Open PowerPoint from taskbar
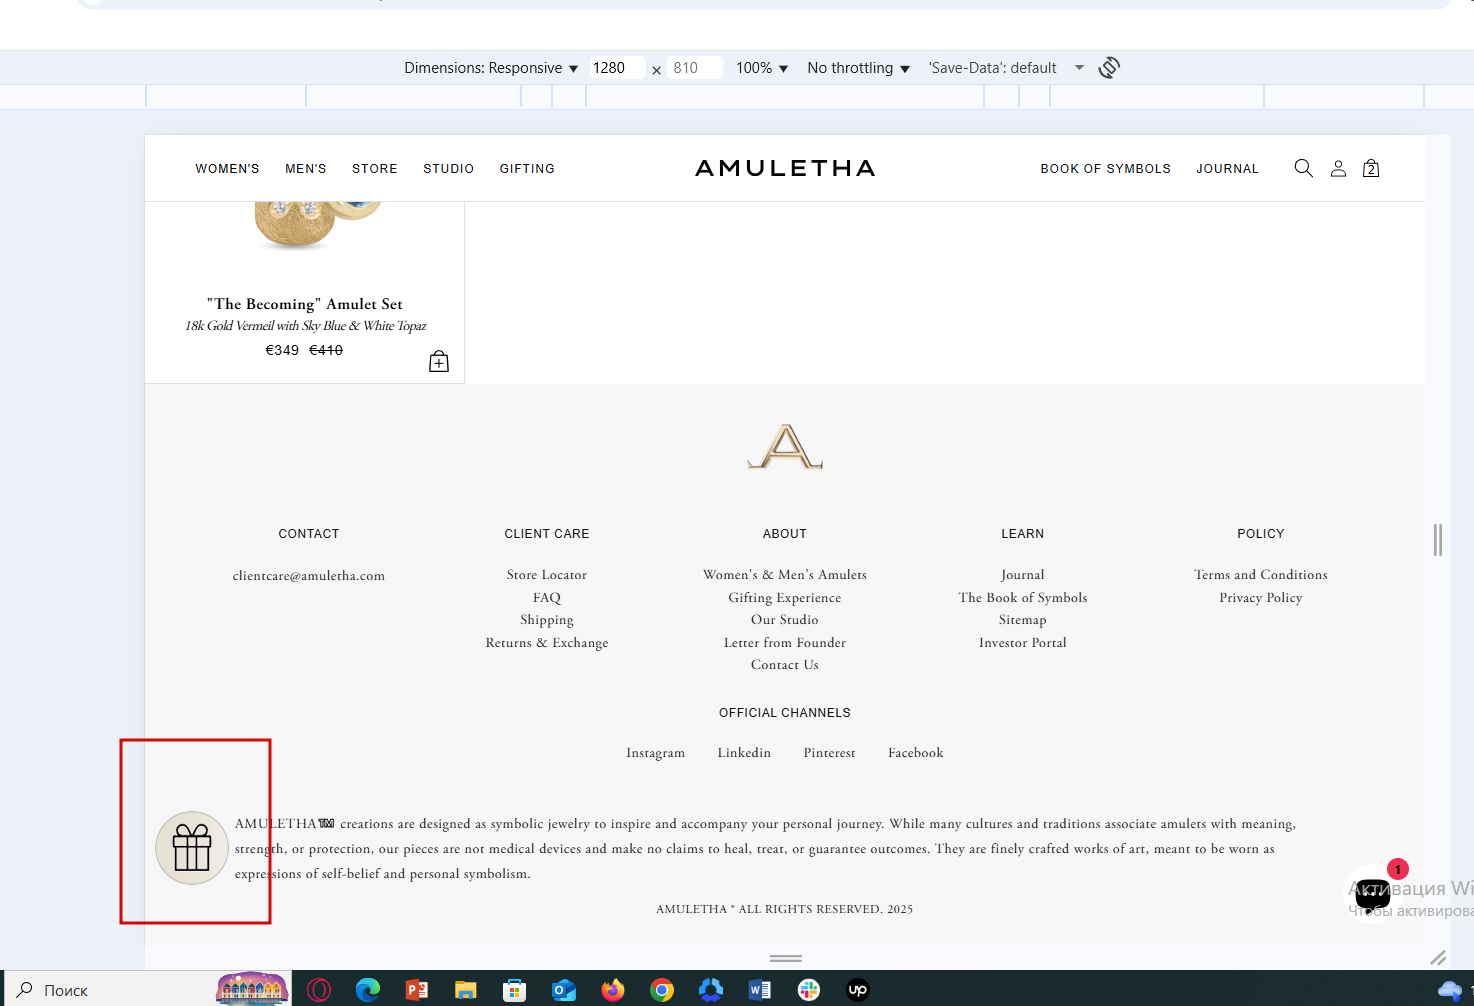1474x1006 pixels. (417, 990)
